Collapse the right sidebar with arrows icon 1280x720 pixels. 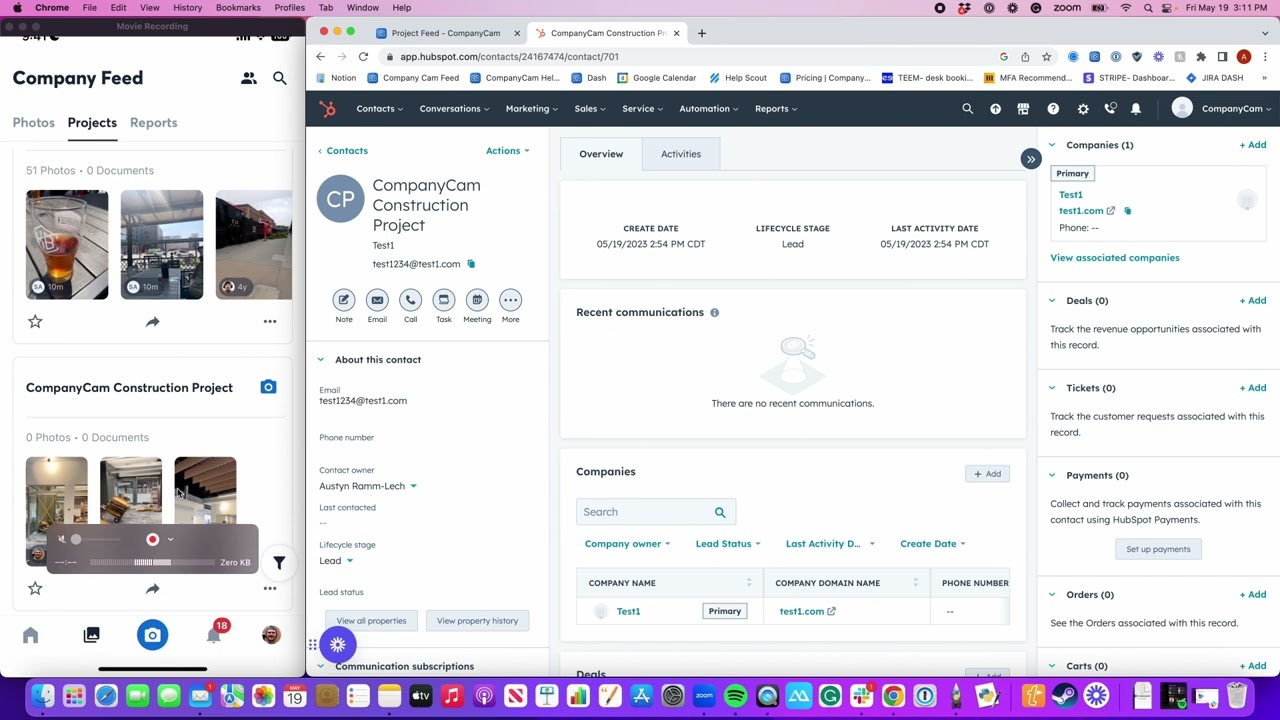coord(1031,159)
